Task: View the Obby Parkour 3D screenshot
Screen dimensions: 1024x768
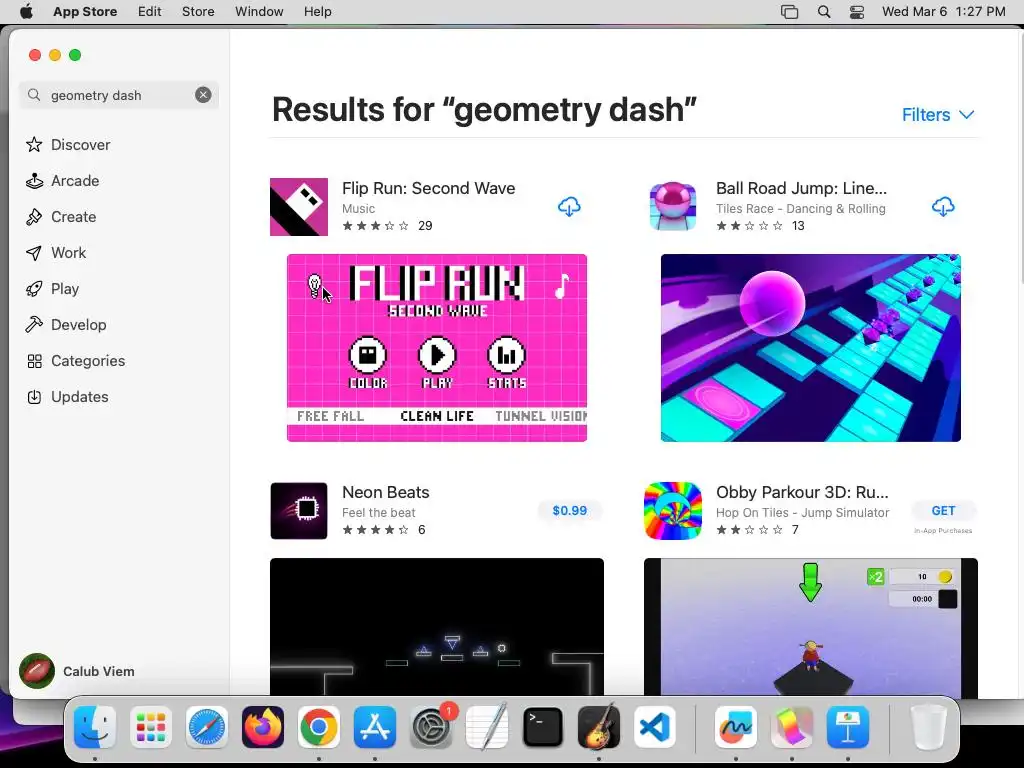Action: point(810,626)
